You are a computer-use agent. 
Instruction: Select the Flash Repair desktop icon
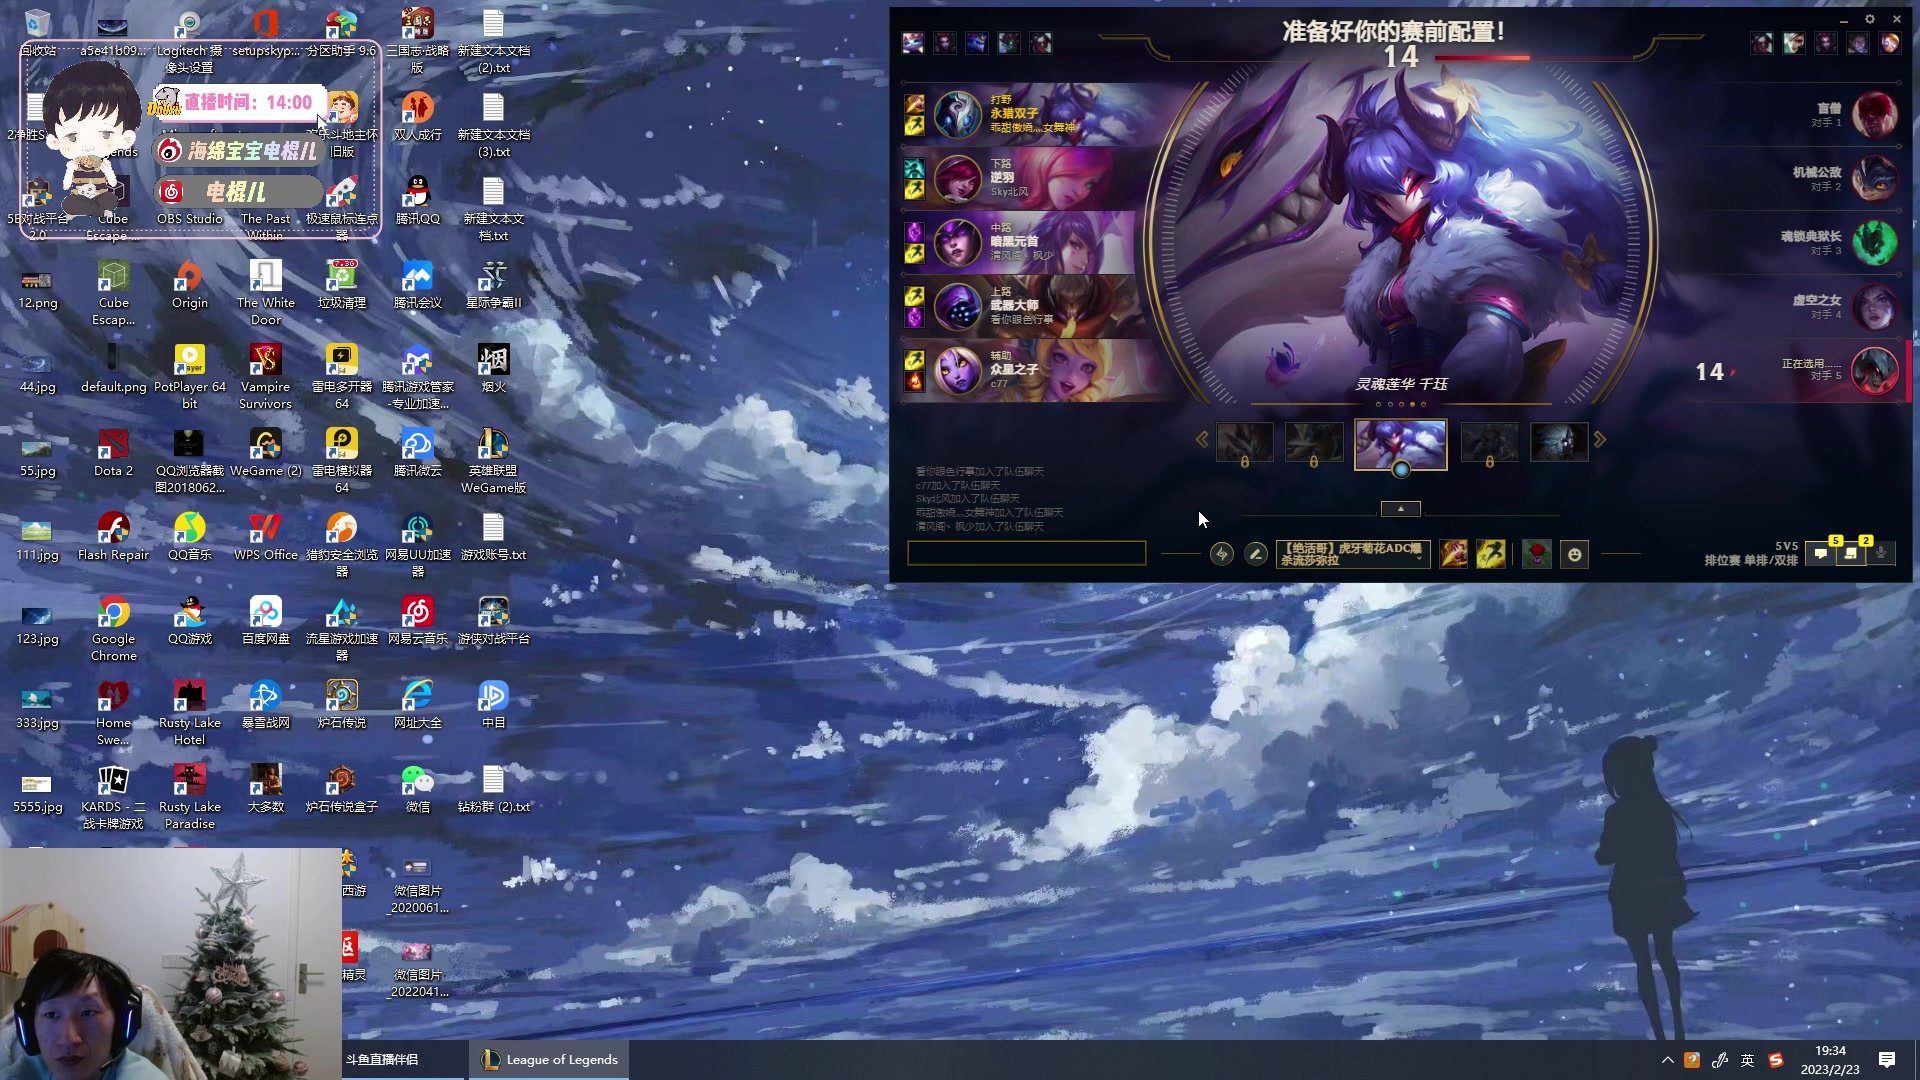point(114,536)
